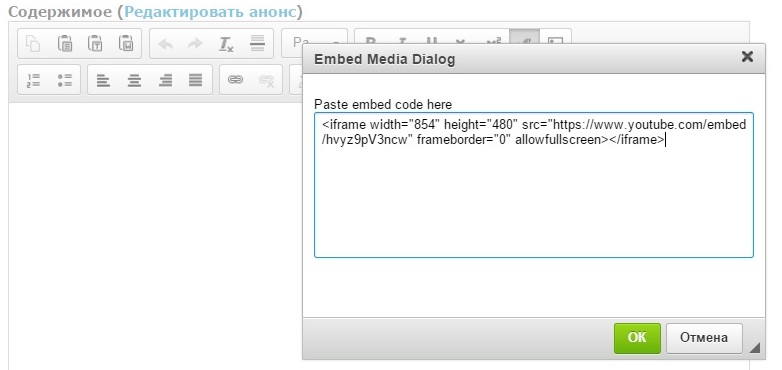The height and width of the screenshot is (370, 782).
Task: Open the paragraph format dropdown
Action: pyautogui.click(x=314, y=44)
